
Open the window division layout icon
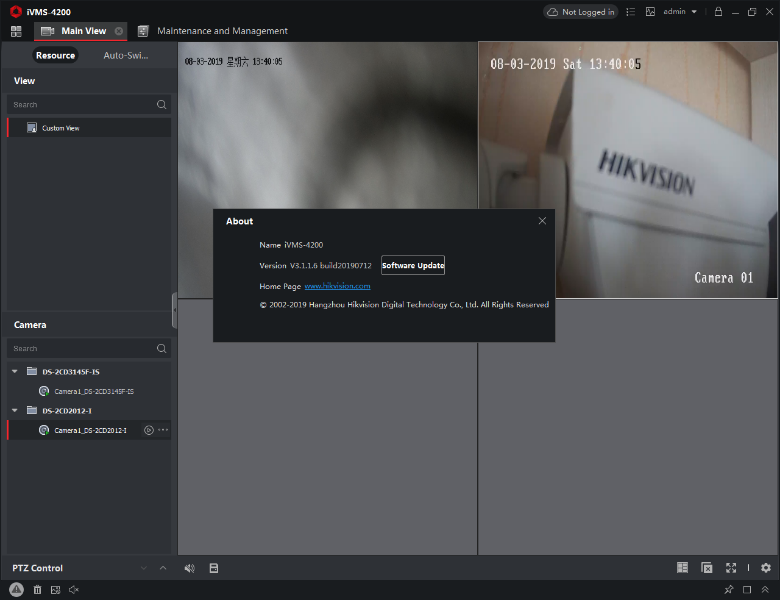[x=682, y=568]
